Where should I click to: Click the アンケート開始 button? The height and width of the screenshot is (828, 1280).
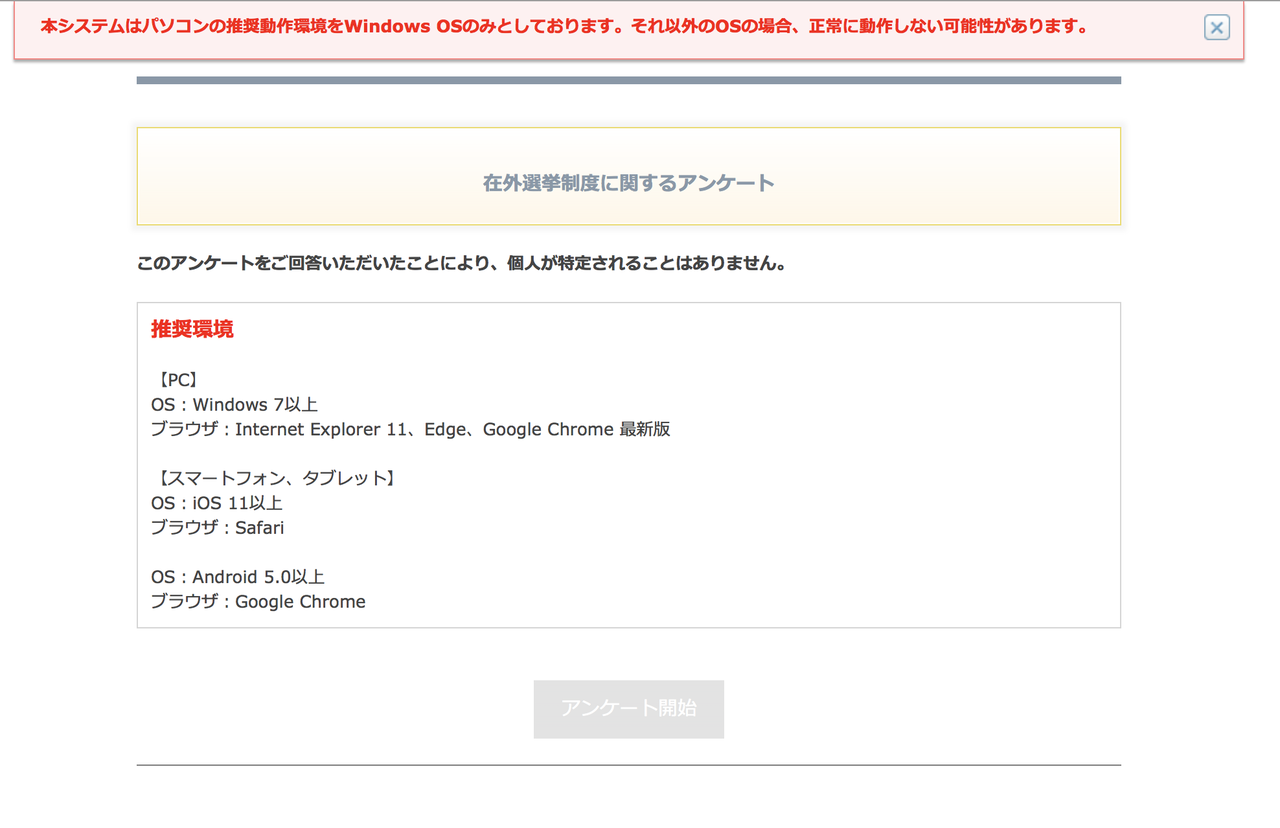[x=628, y=709]
